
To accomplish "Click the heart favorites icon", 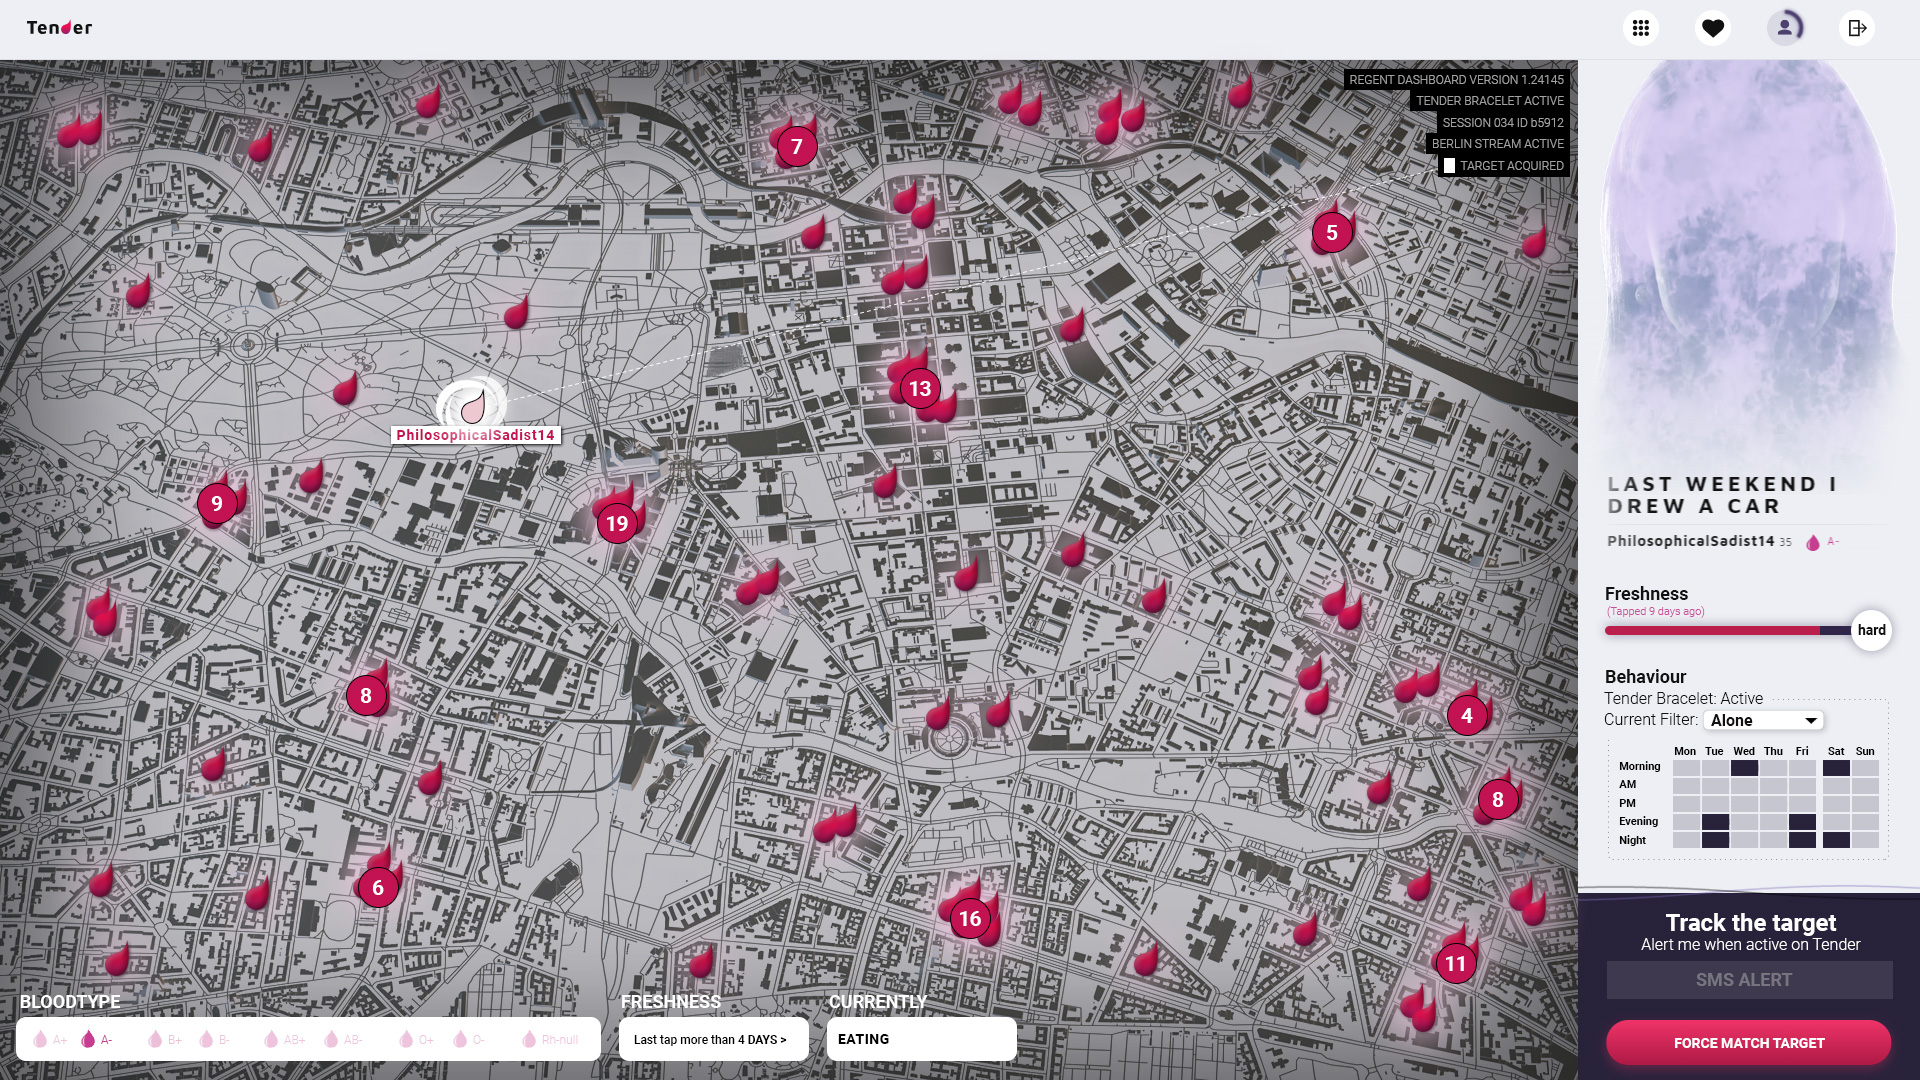I will coord(1713,28).
